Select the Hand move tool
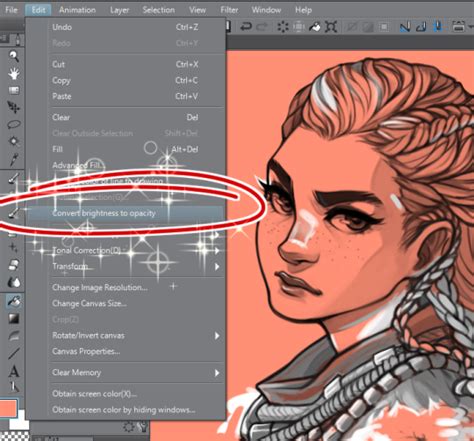Screen dimensions: 474x441 pyautogui.click(x=14, y=73)
